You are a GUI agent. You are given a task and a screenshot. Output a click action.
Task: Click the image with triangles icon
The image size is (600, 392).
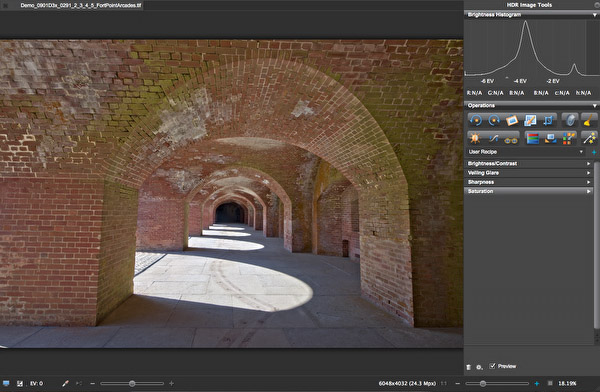(x=551, y=138)
